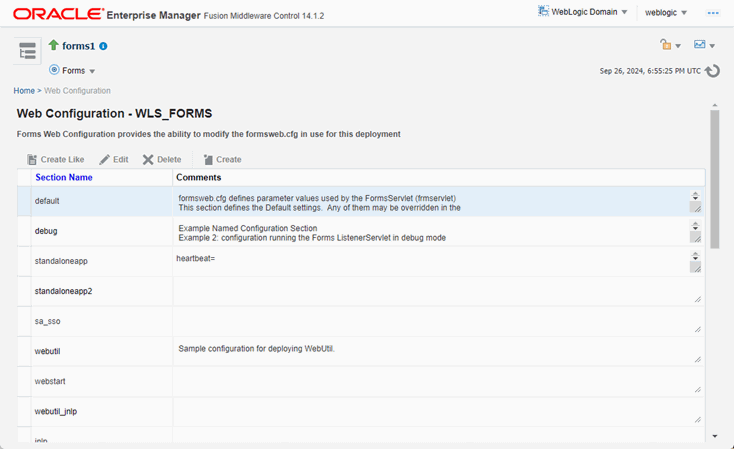Refresh the page with the circular arrow
Screen dimensions: 734x450
pyautogui.click(x=712, y=71)
